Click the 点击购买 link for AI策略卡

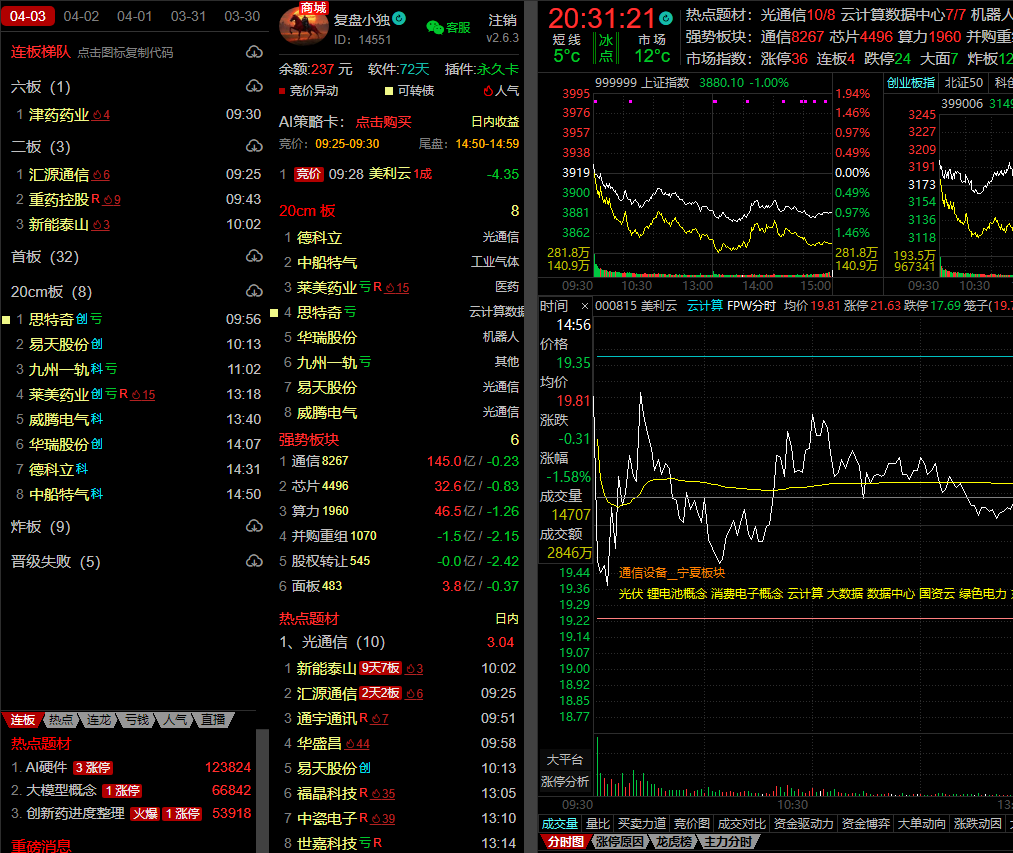click(384, 121)
